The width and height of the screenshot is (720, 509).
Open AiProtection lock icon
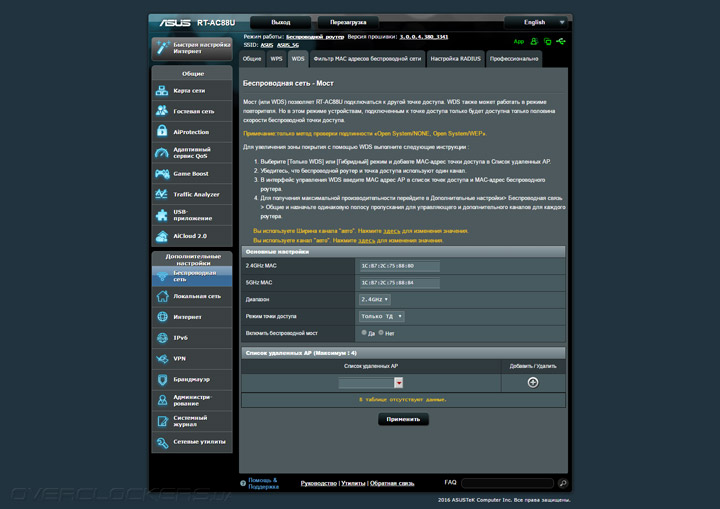point(162,131)
